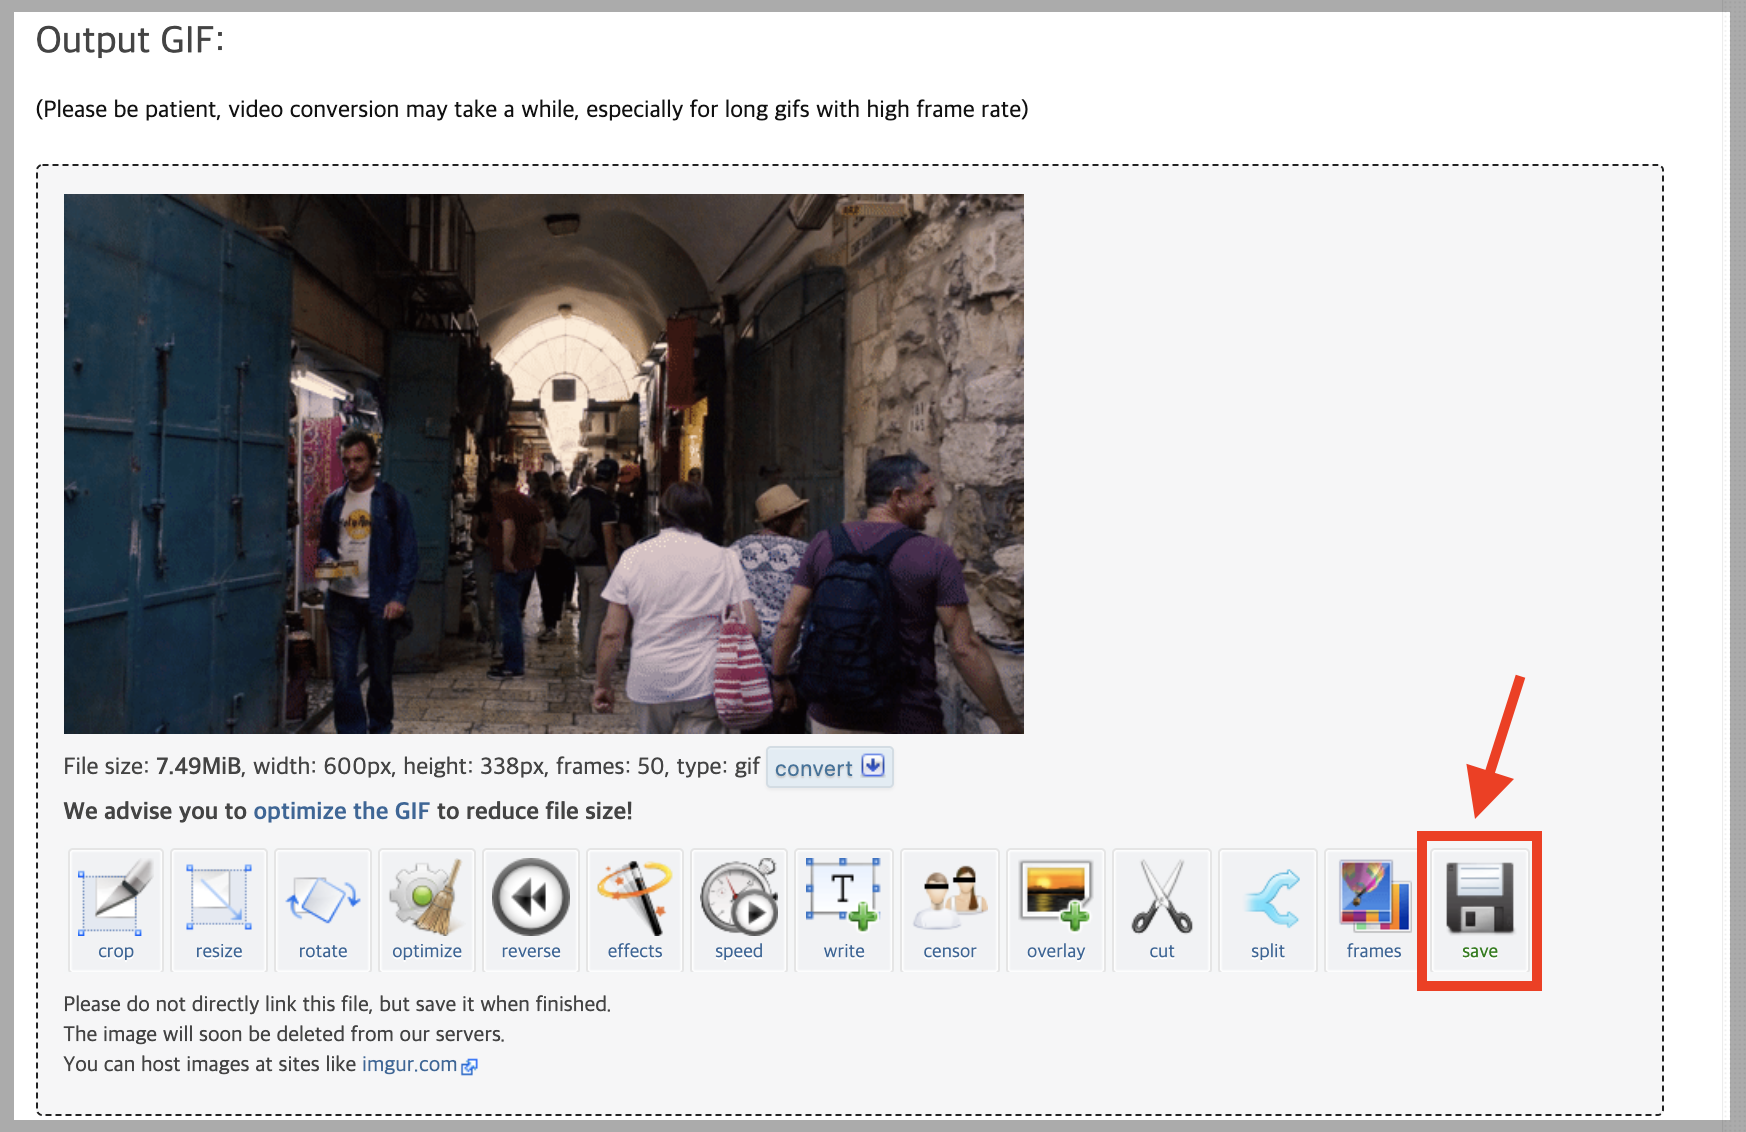
Task: View the frames tool
Action: [1374, 910]
